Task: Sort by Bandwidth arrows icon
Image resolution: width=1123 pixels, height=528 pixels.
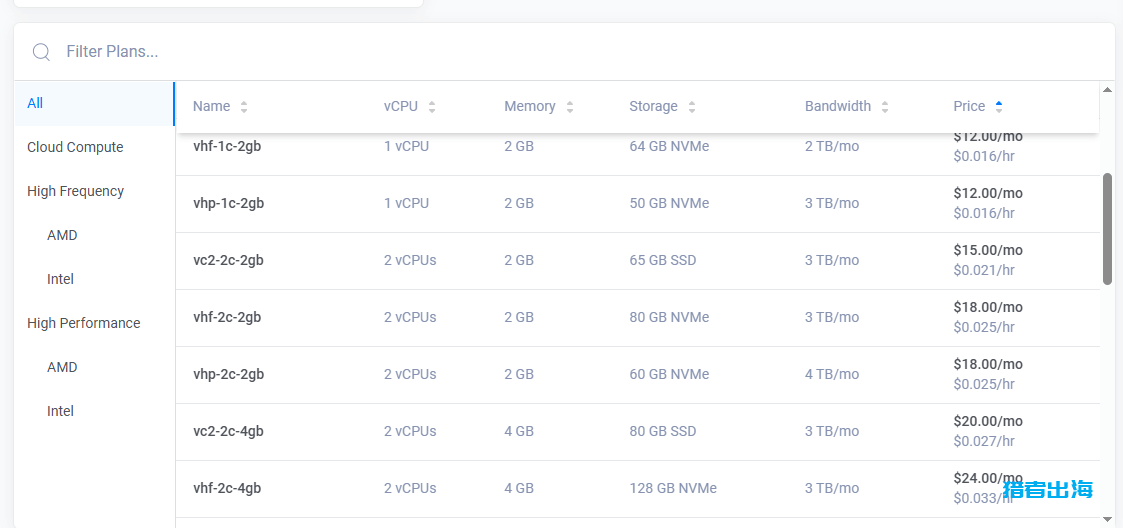Action: click(x=885, y=107)
